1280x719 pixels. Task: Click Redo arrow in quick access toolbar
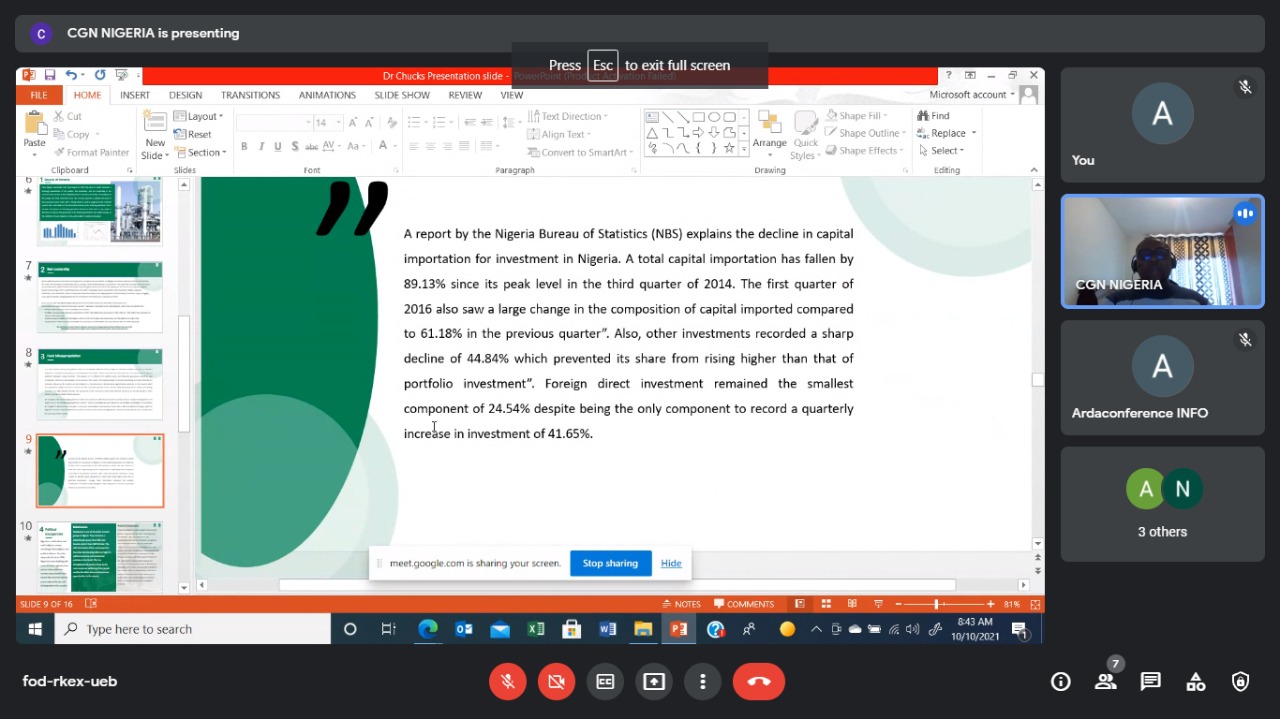click(100, 75)
